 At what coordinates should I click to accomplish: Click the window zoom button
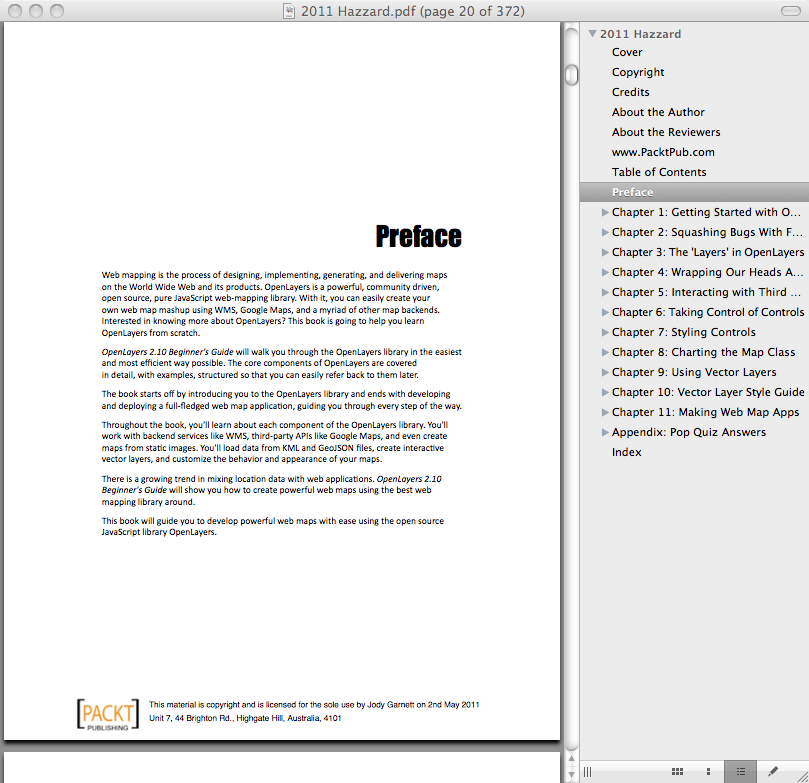click(x=57, y=11)
